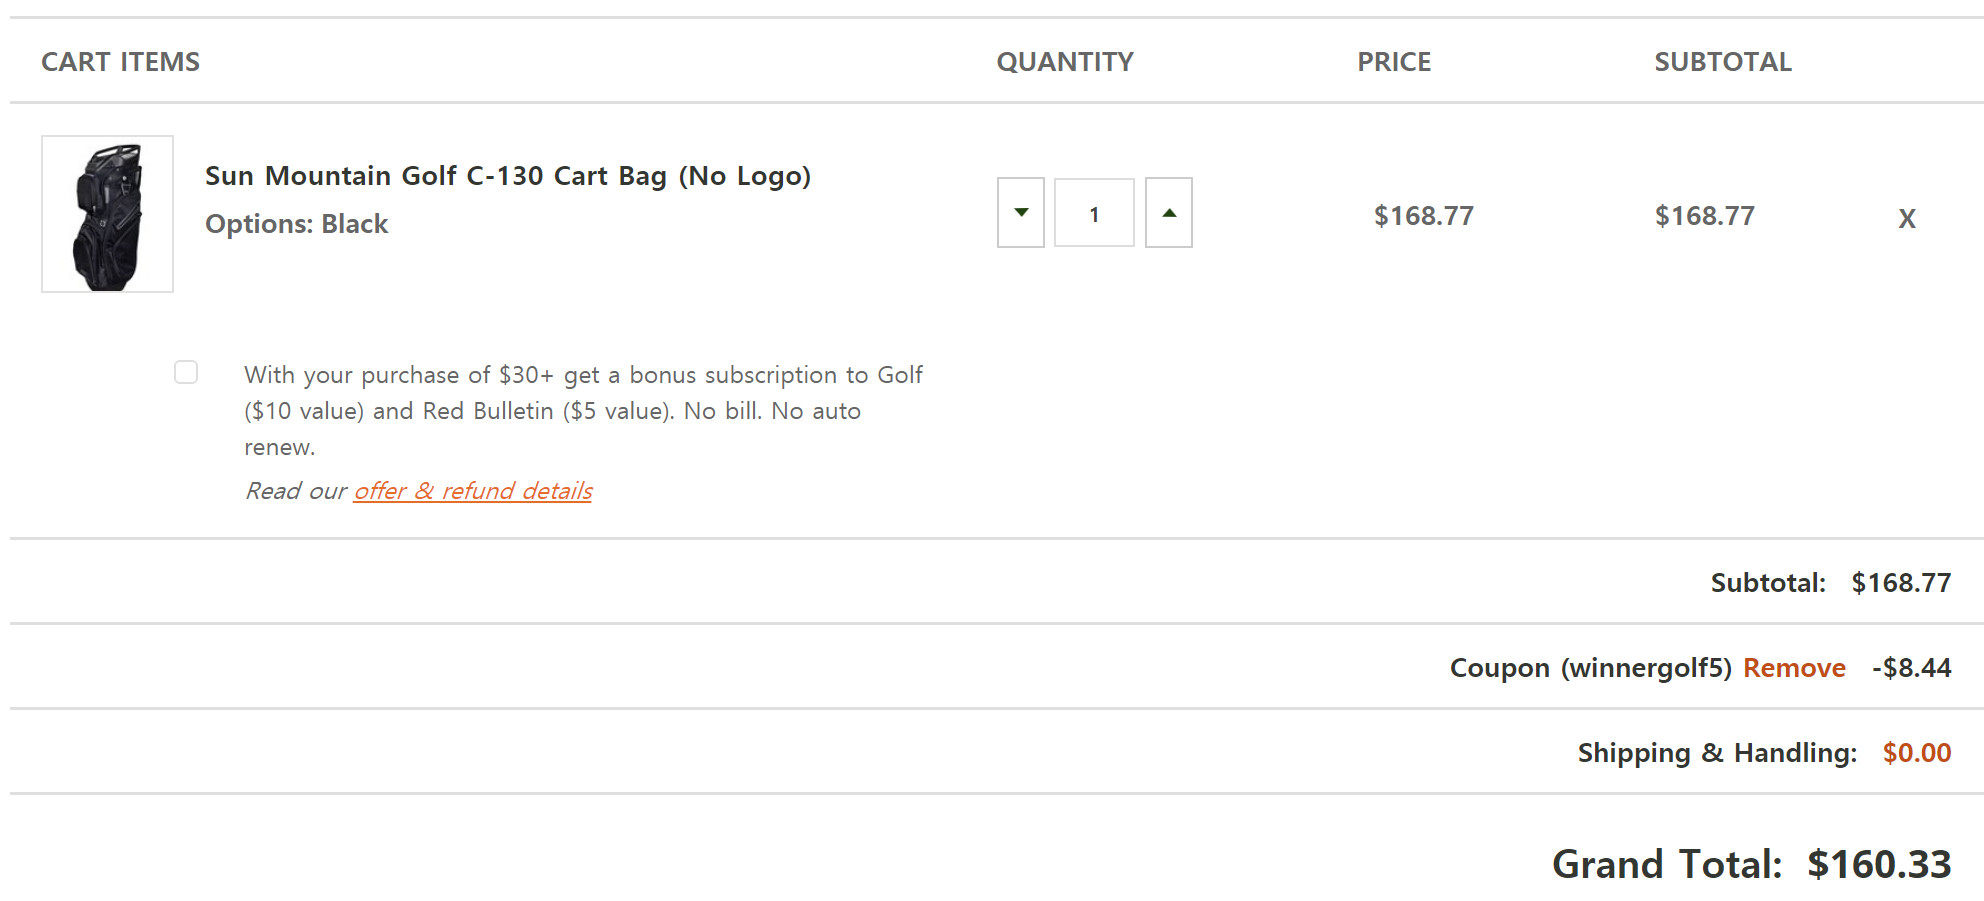Click the Grand Total $160.33 amount
1984x901 pixels.
coord(1878,865)
